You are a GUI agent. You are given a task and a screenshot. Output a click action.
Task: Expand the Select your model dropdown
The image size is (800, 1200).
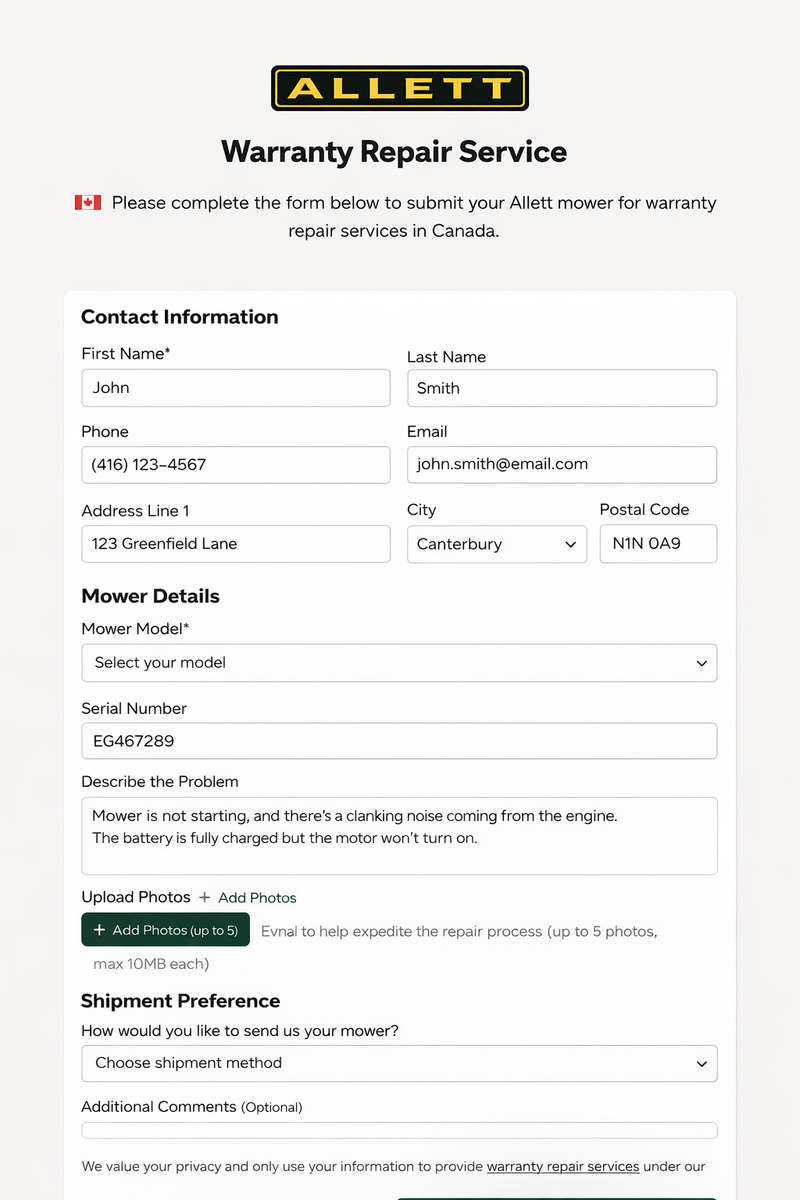click(399, 663)
